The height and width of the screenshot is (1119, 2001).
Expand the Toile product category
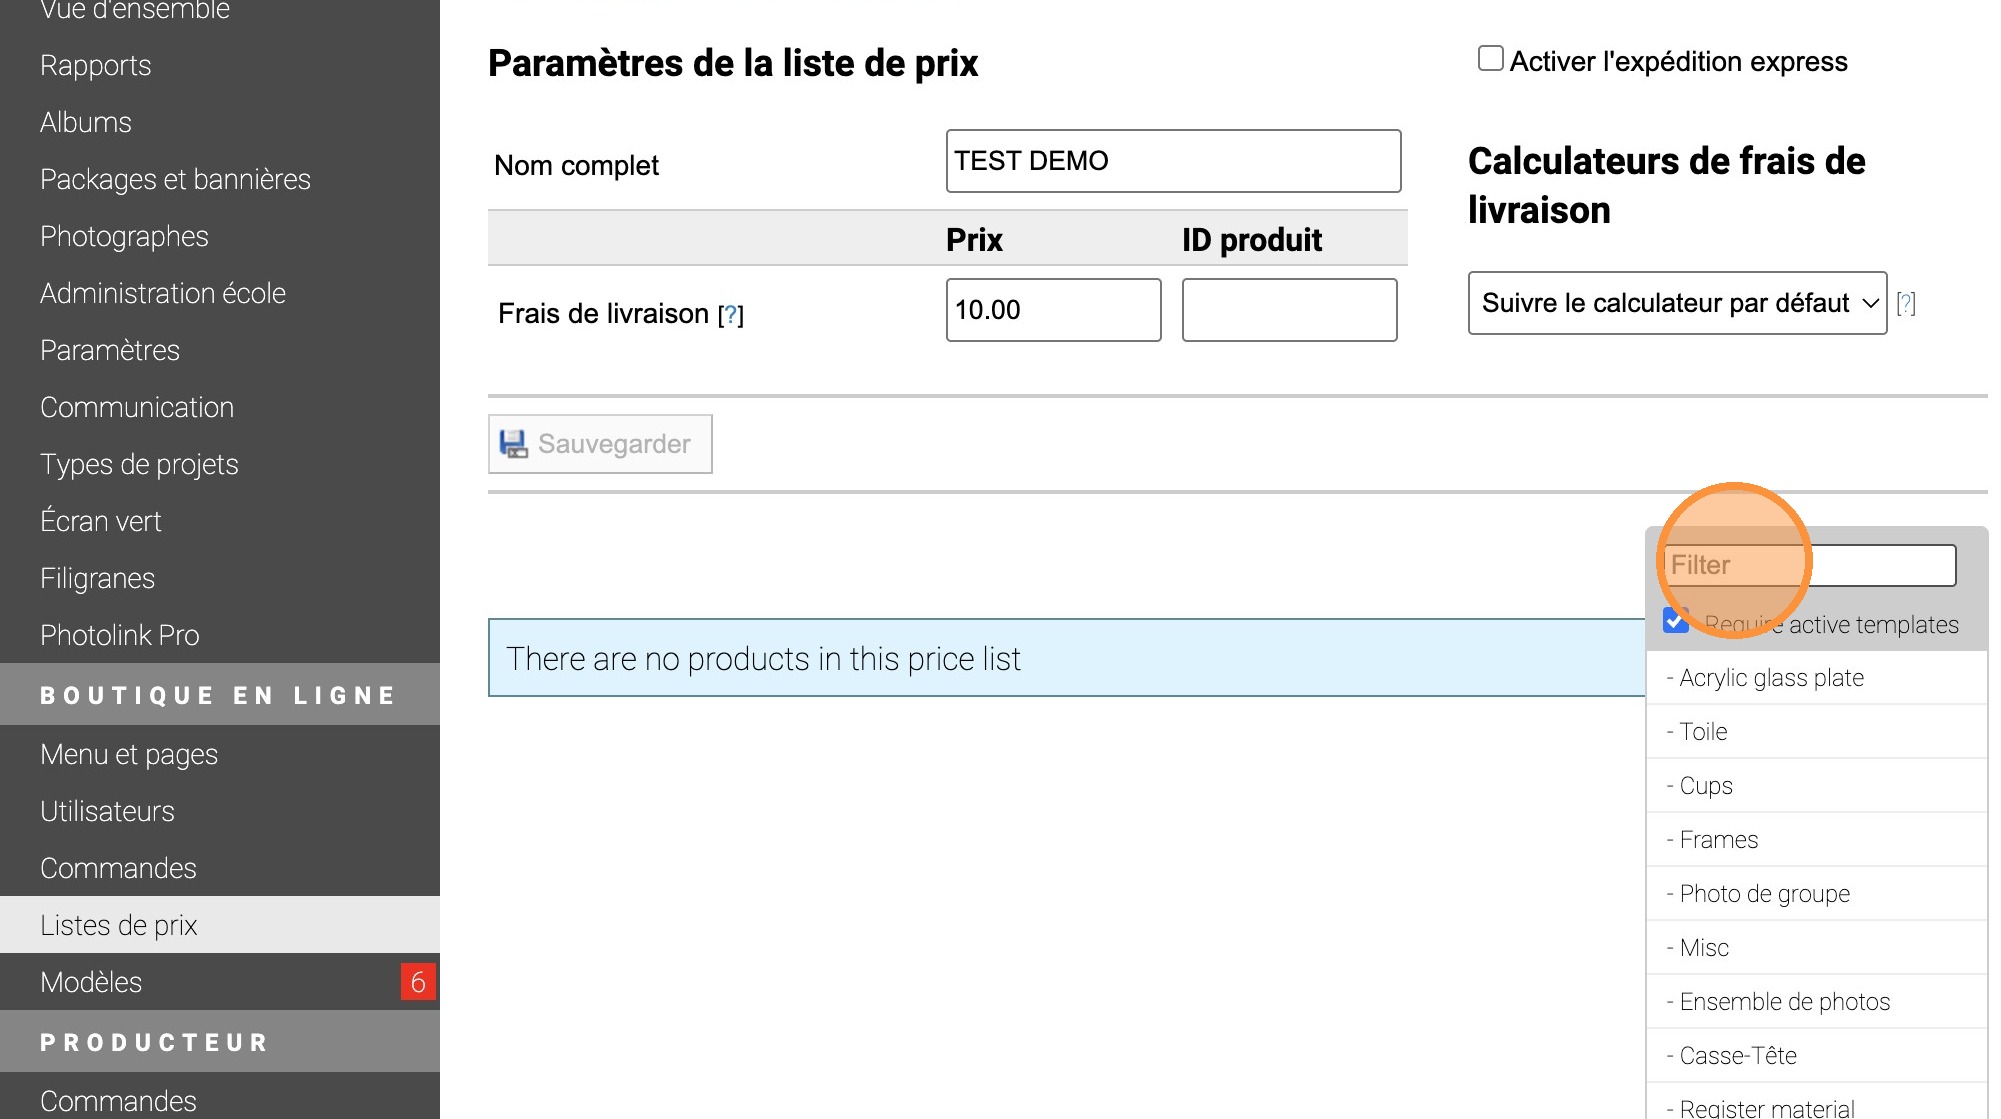[1703, 732]
